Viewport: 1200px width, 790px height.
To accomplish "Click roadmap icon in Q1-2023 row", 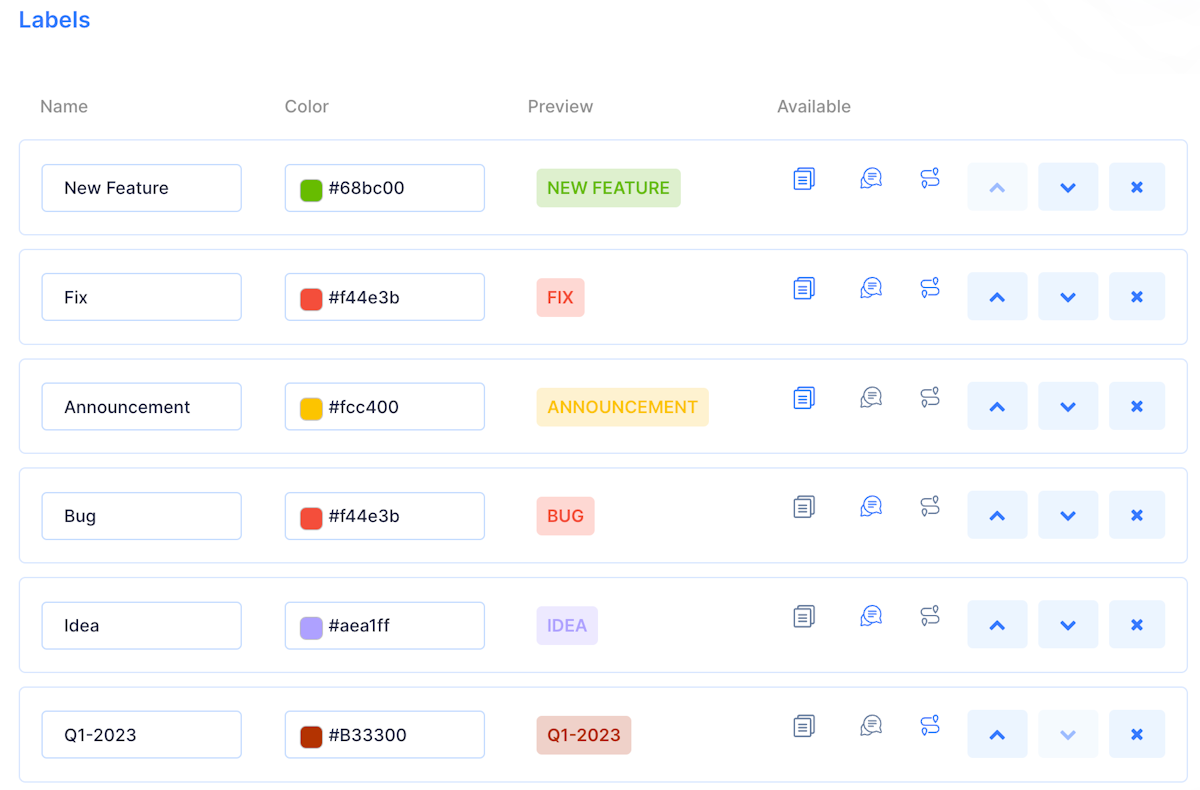I will (930, 726).
